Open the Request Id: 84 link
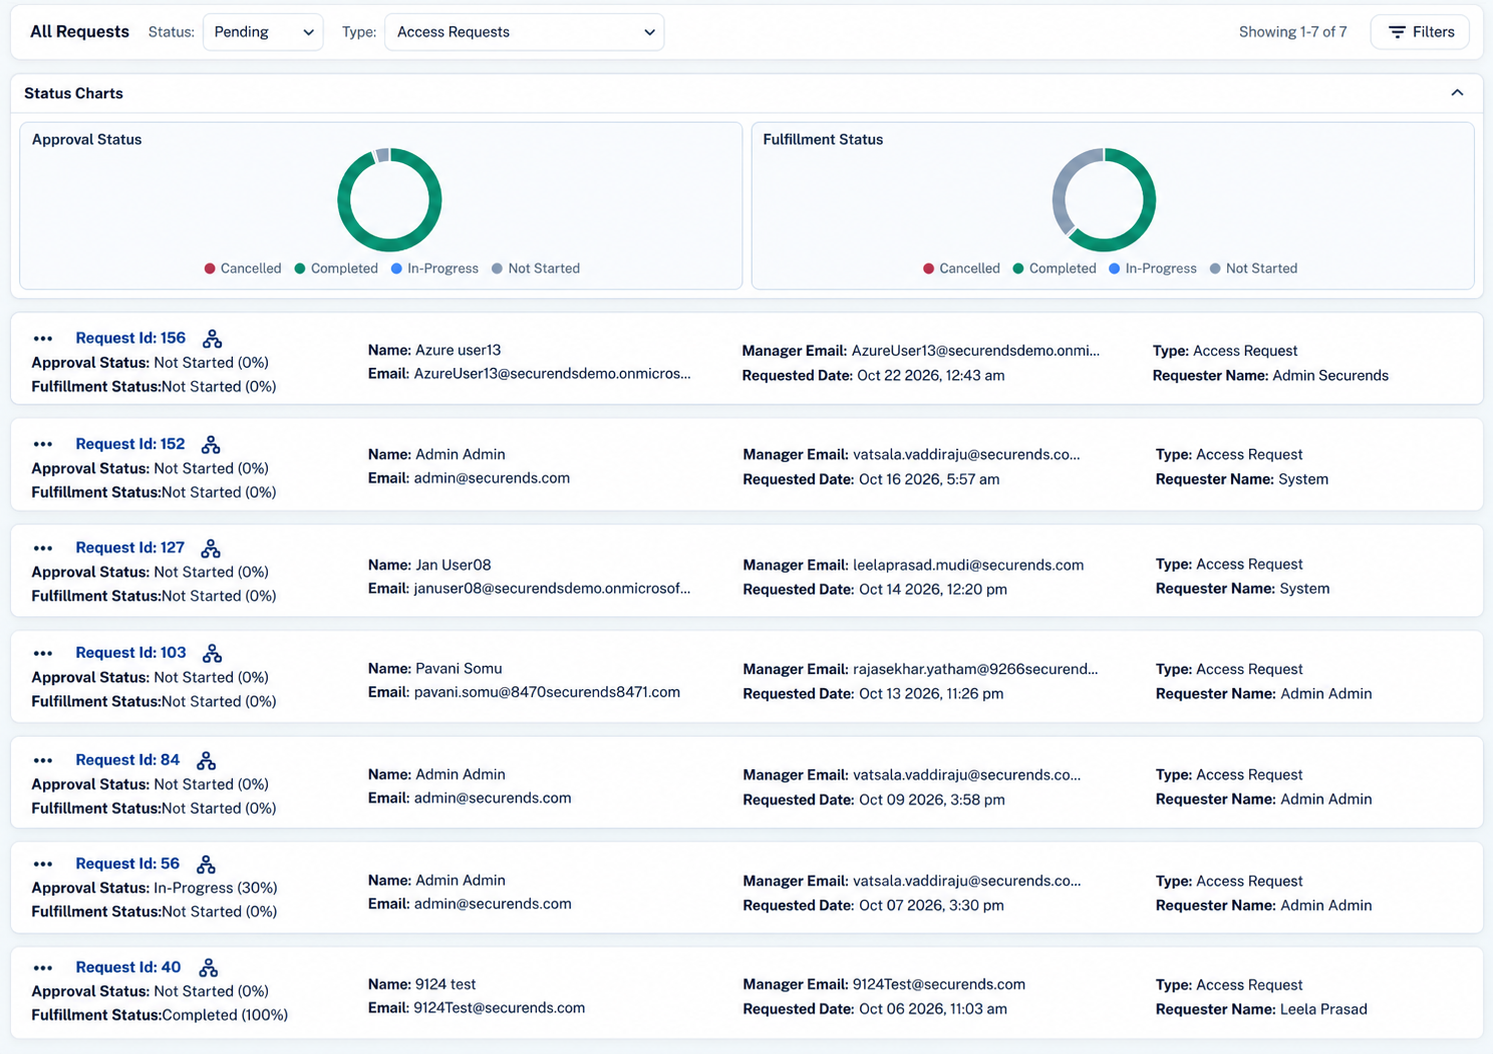Screen dimensions: 1493x1054 pyautogui.click(x=128, y=760)
